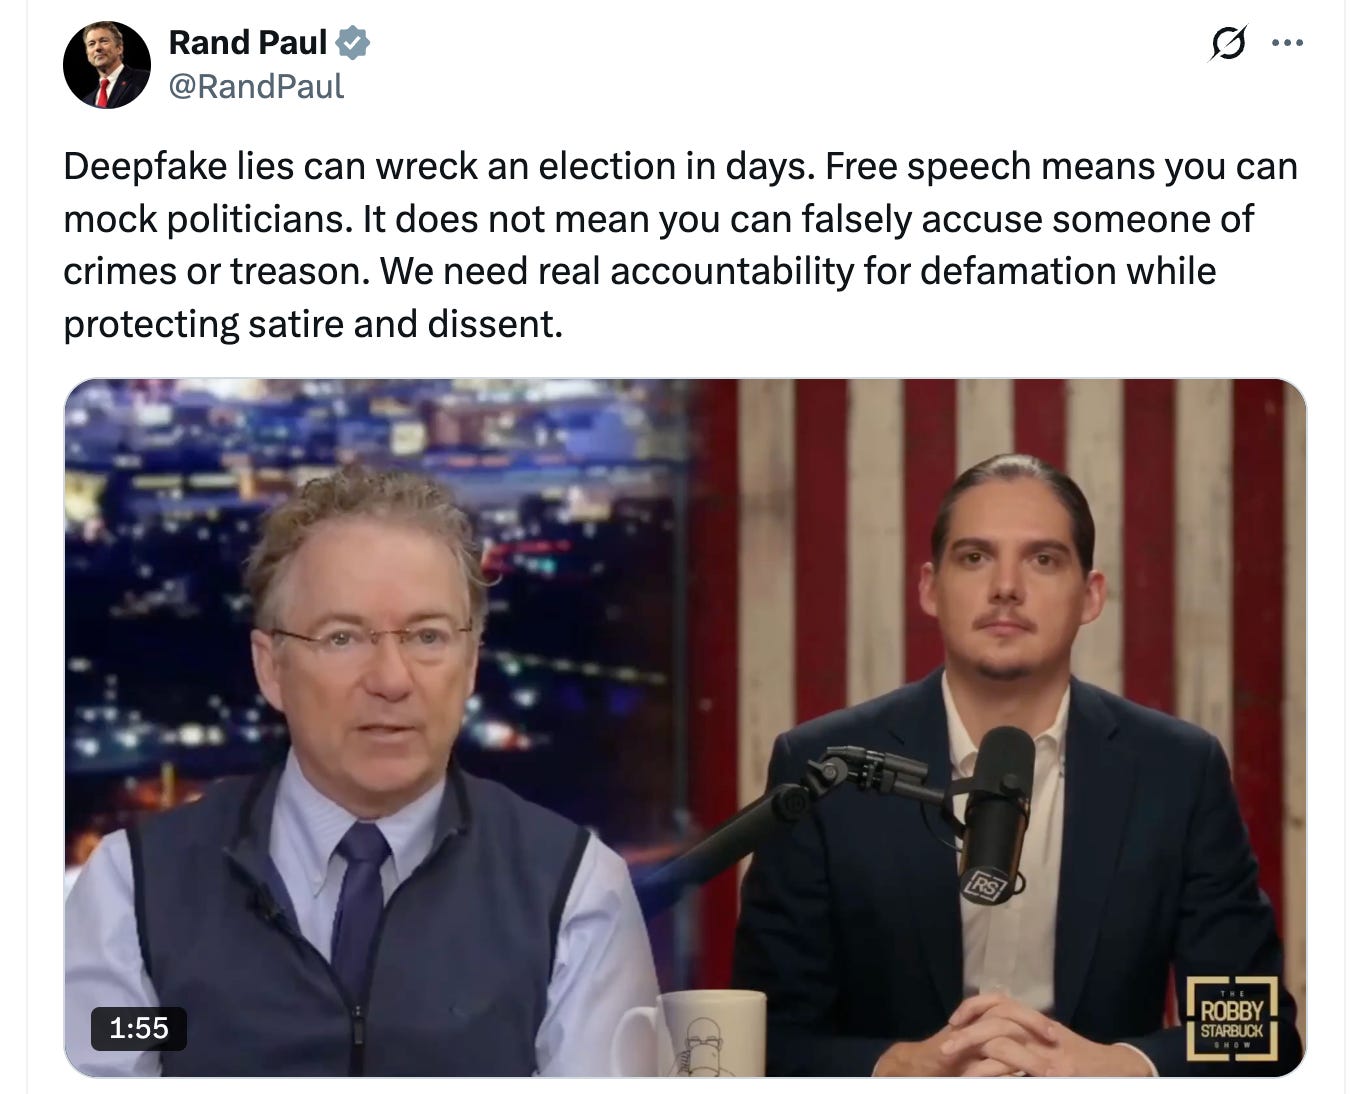Open Rand Paul's profile avatar

click(x=106, y=64)
